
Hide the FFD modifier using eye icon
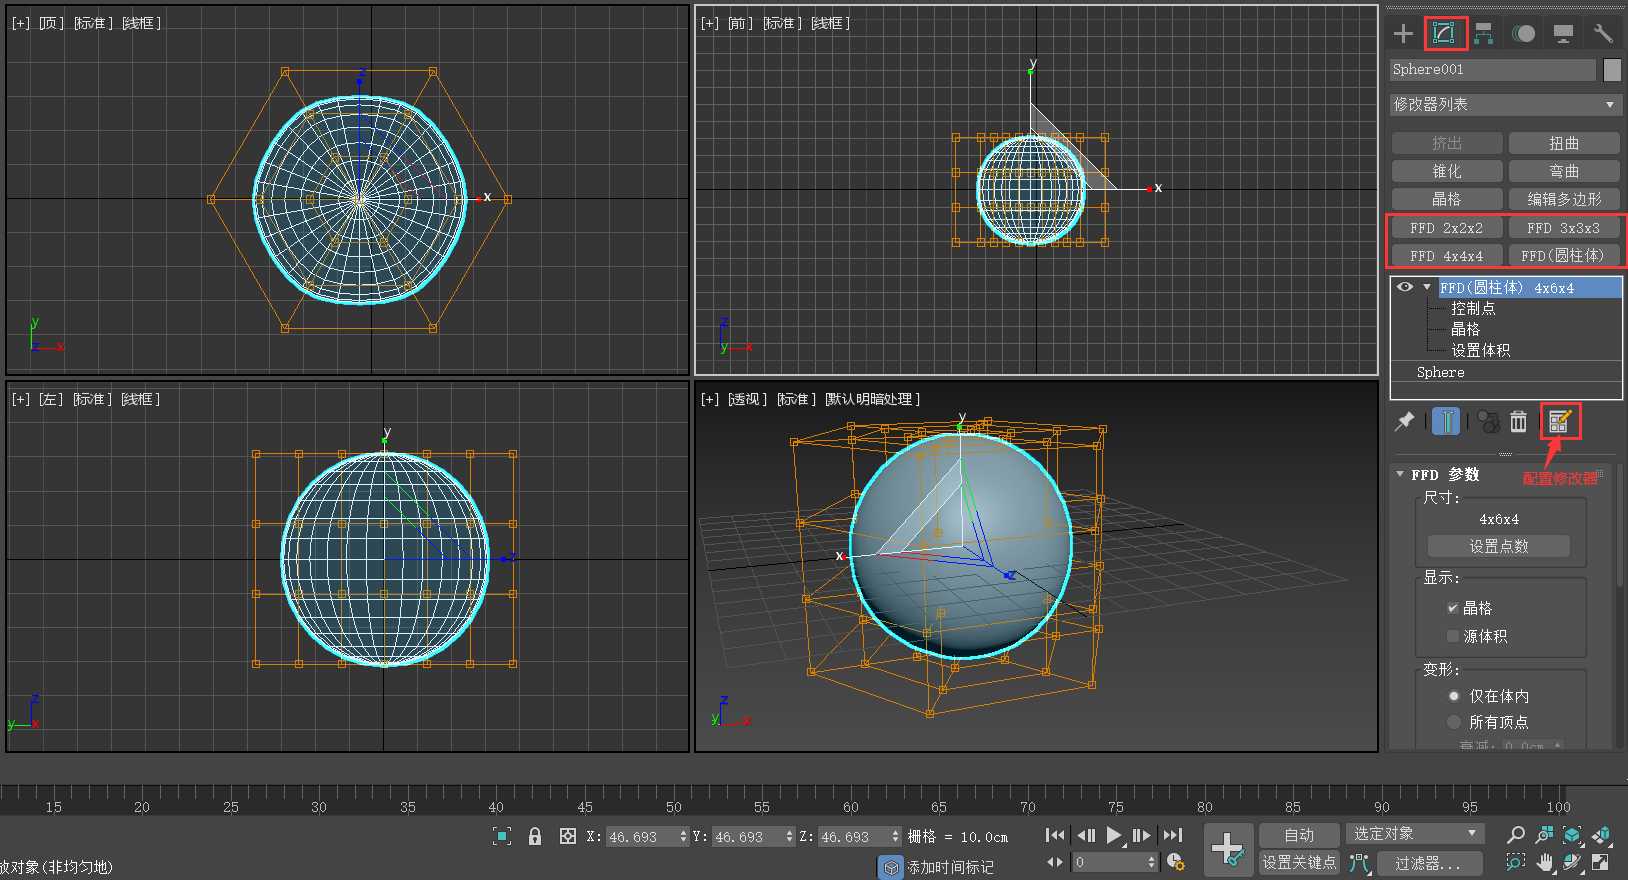[1405, 287]
